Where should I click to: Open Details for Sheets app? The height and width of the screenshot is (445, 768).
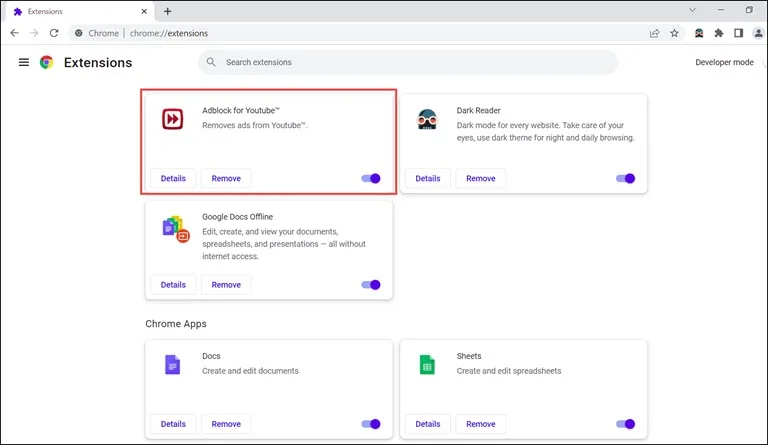pos(428,424)
